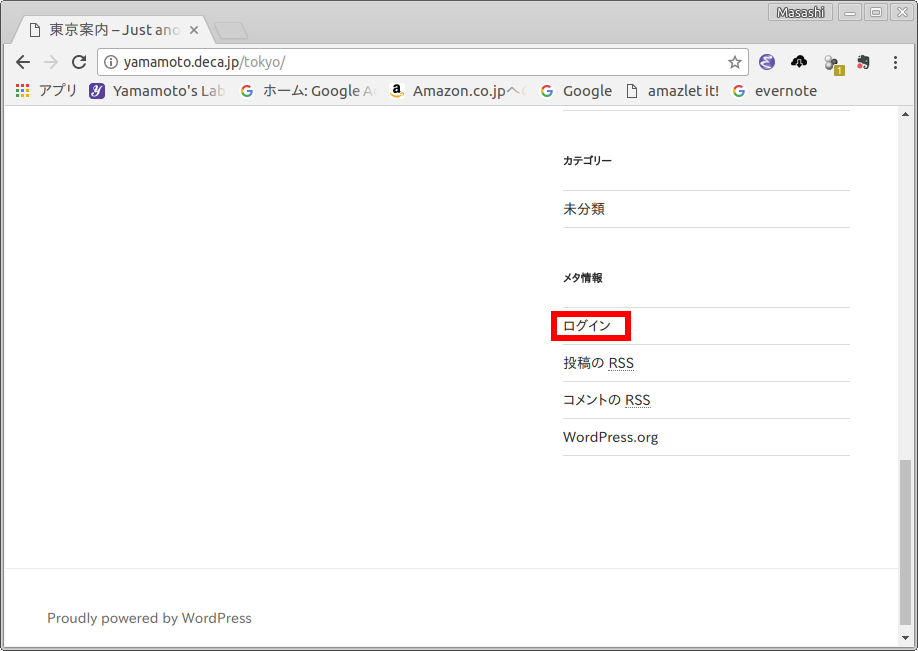This screenshot has height=651, width=918.
Task: Reload the current page
Action: coord(79,62)
